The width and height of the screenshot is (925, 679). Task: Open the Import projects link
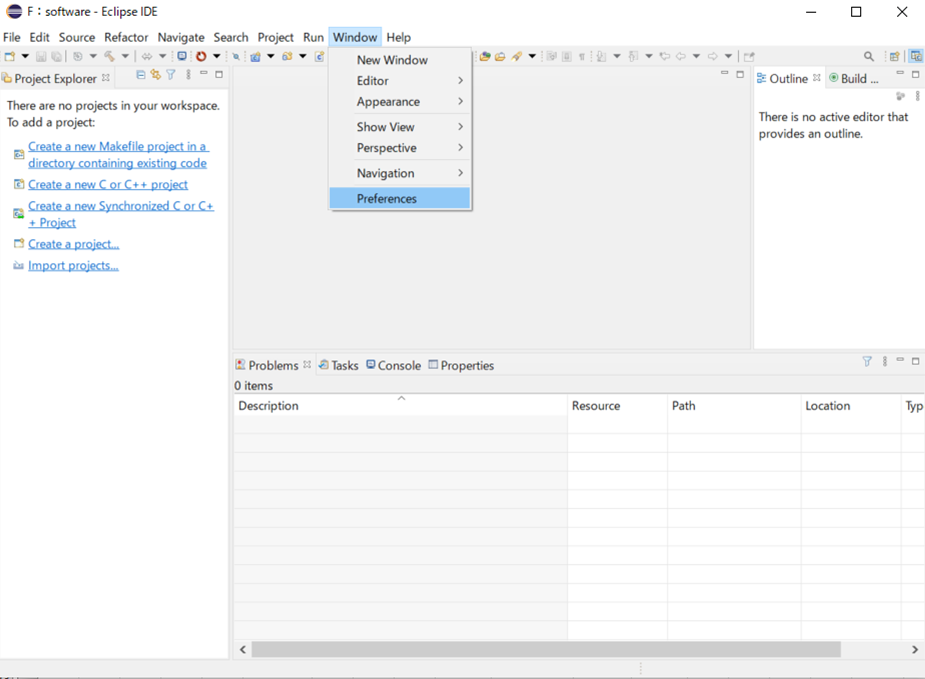(x=74, y=265)
